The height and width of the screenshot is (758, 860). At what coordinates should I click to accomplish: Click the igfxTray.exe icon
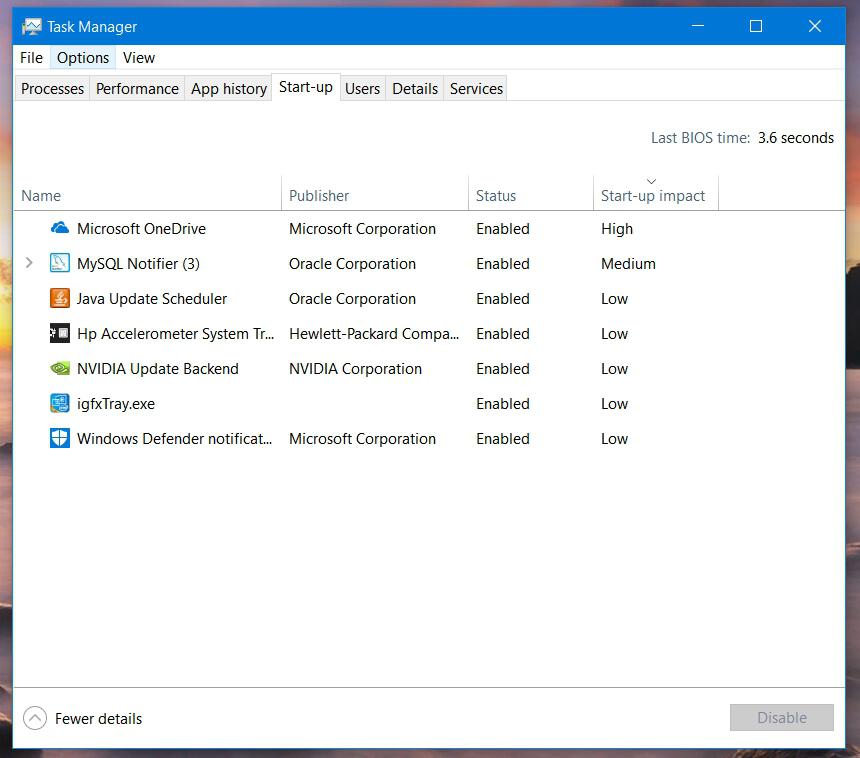pyautogui.click(x=60, y=404)
